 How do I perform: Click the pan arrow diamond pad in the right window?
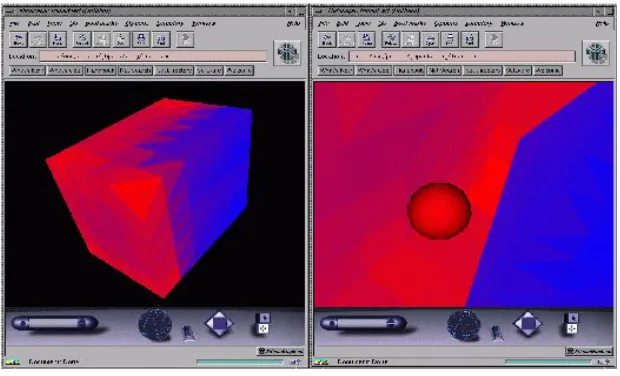coord(528,323)
